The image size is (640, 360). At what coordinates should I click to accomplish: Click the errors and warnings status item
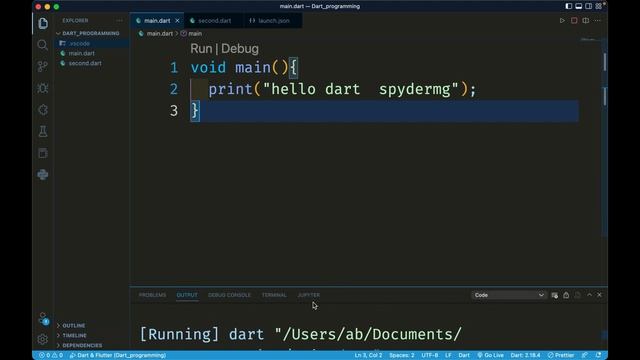[x=51, y=355]
